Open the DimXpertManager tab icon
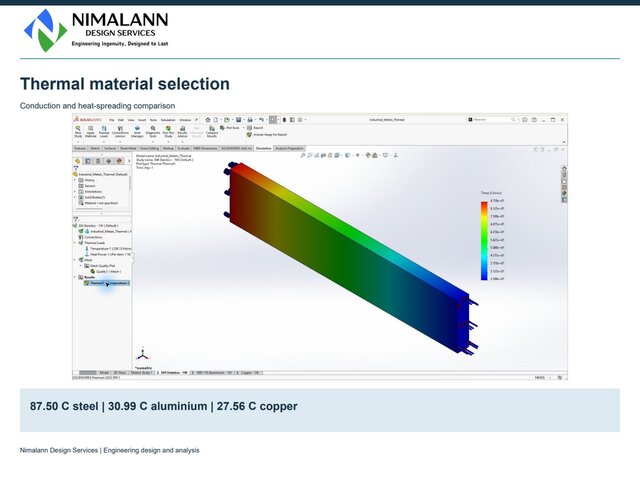640x480 pixels. tap(109, 161)
